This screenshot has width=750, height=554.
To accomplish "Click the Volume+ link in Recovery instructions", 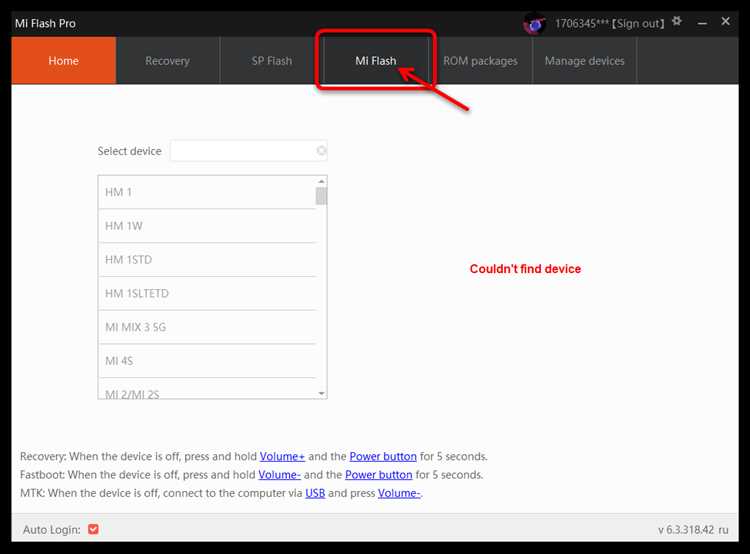I will coord(281,457).
